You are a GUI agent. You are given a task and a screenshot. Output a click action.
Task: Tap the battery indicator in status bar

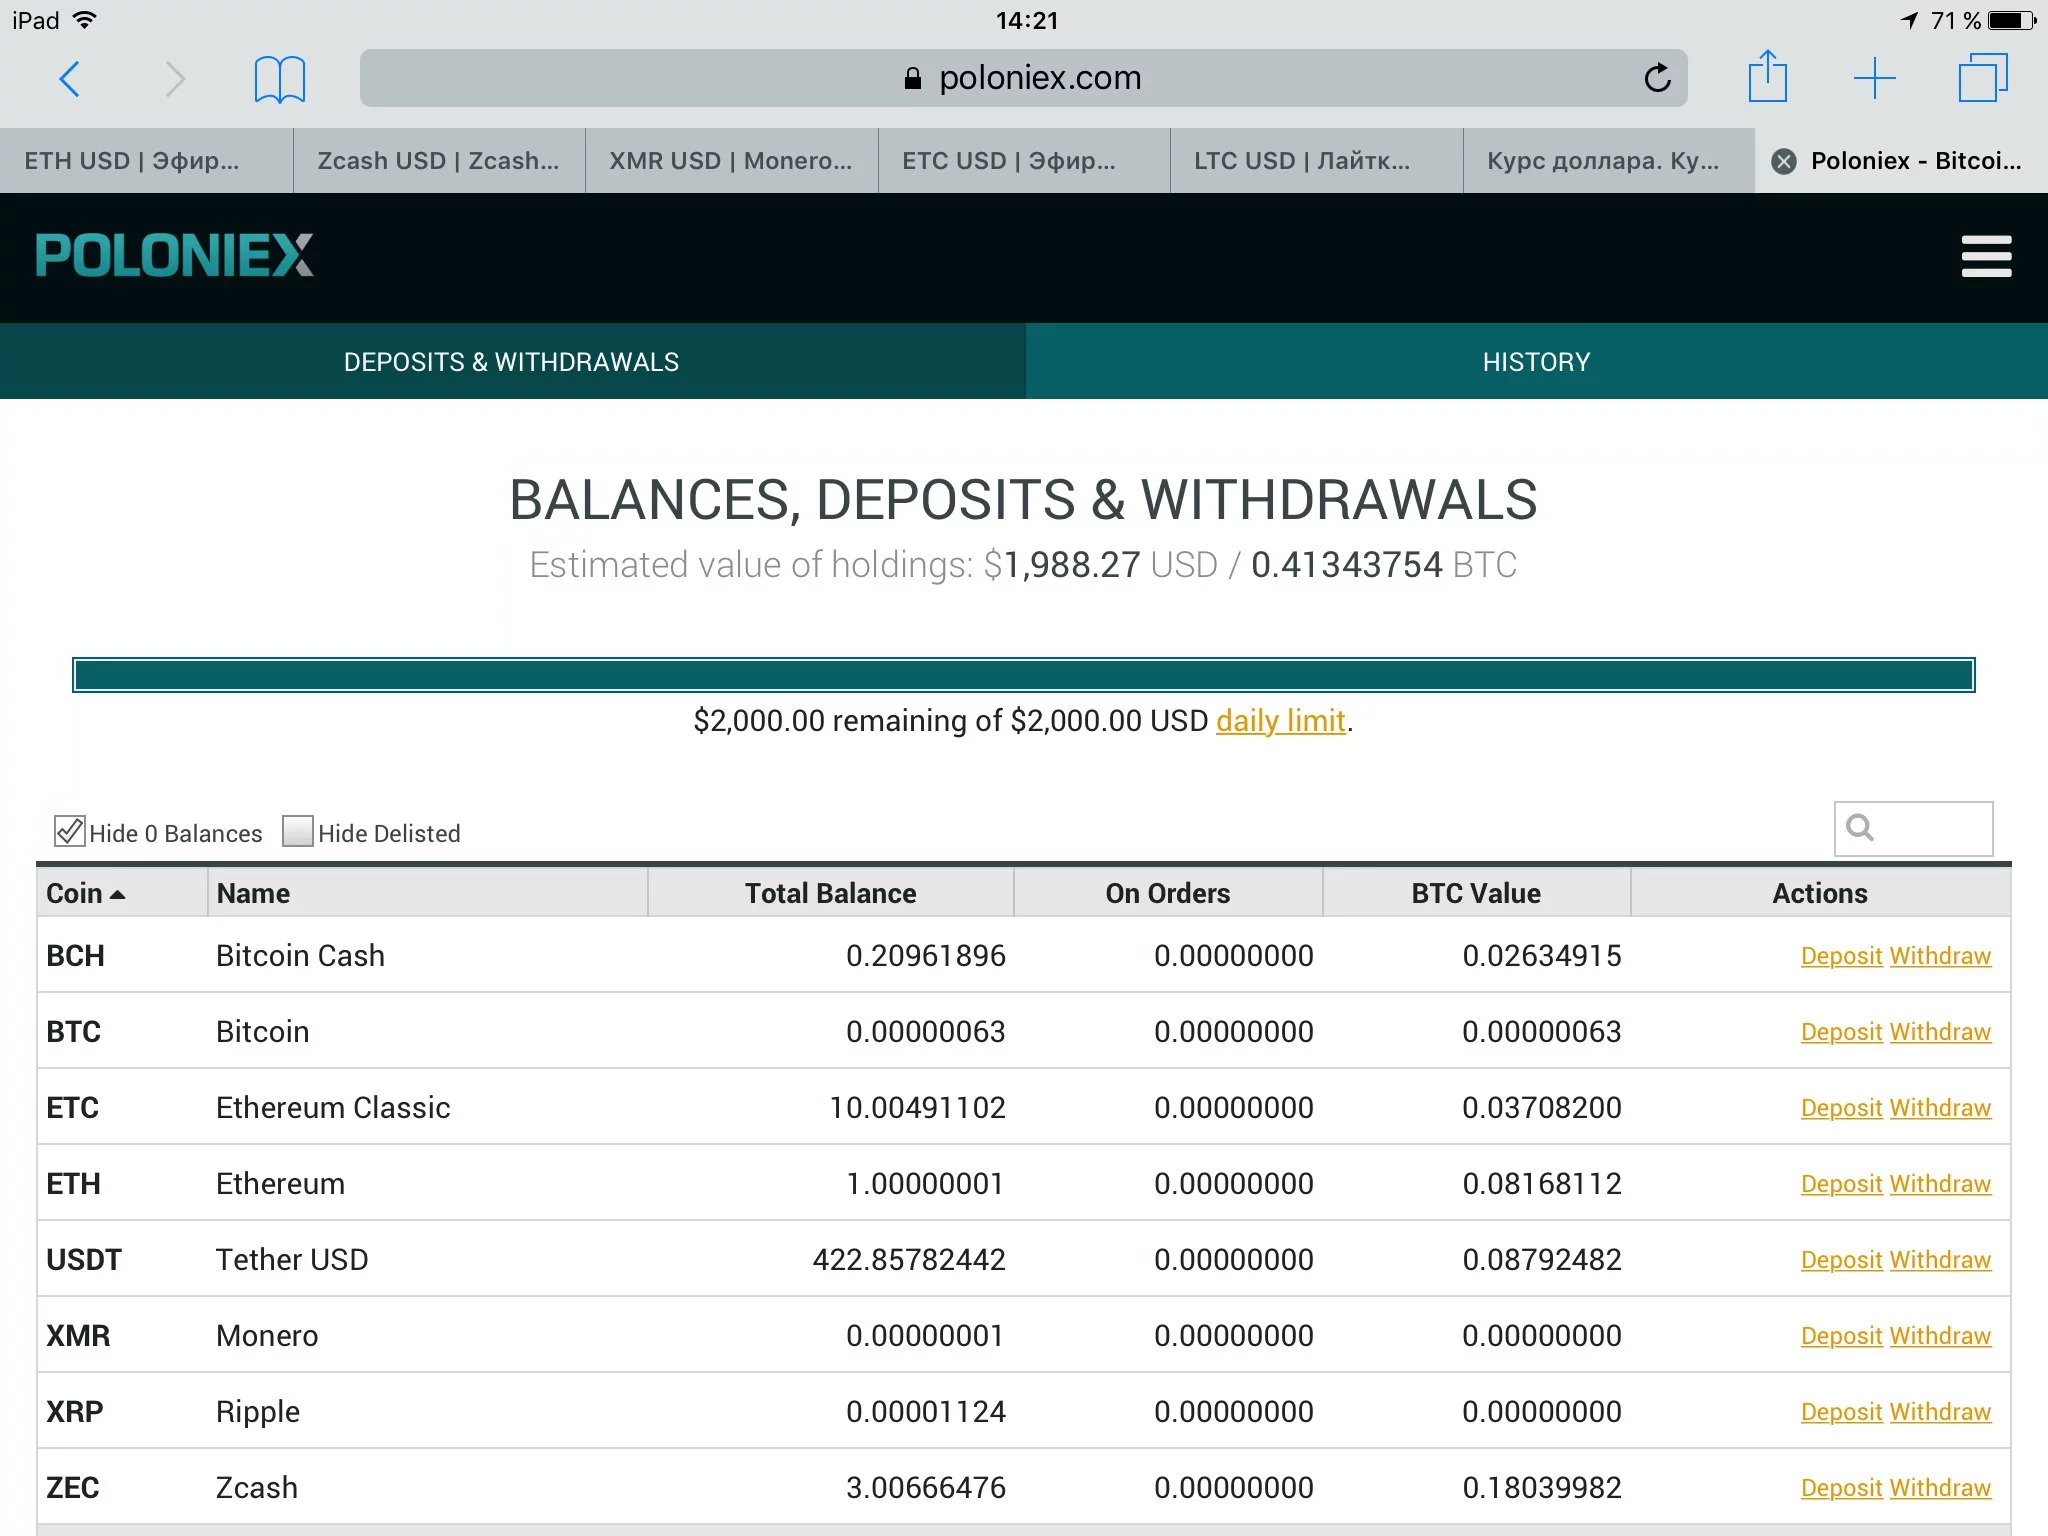[x=2012, y=20]
